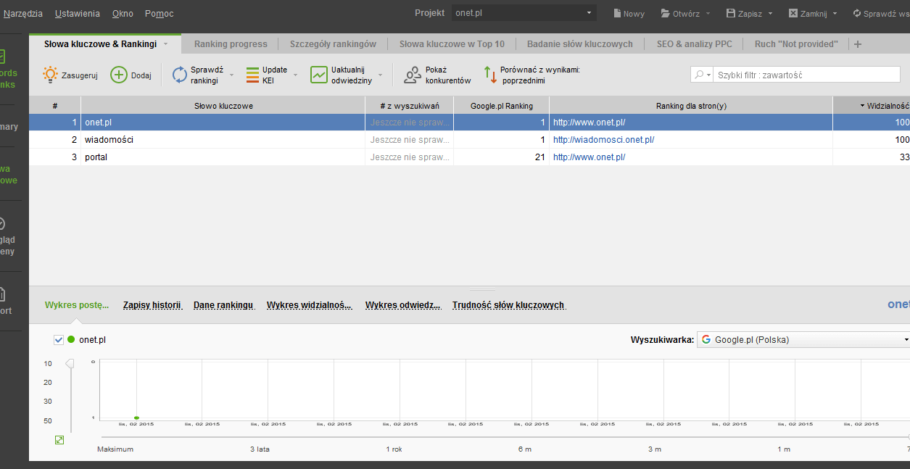Click the Sprawdź wszystko refresh icon

[x=857, y=13]
